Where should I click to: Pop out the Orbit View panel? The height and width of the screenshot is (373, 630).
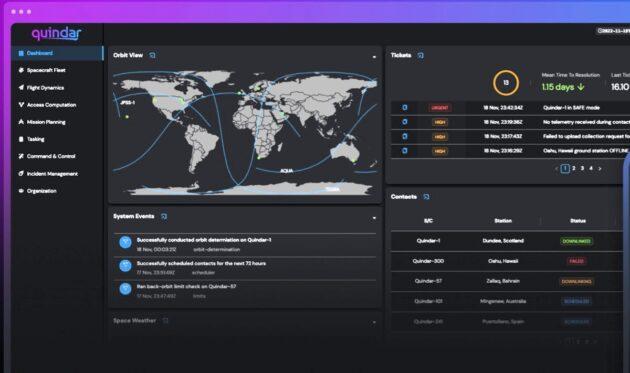(152, 55)
